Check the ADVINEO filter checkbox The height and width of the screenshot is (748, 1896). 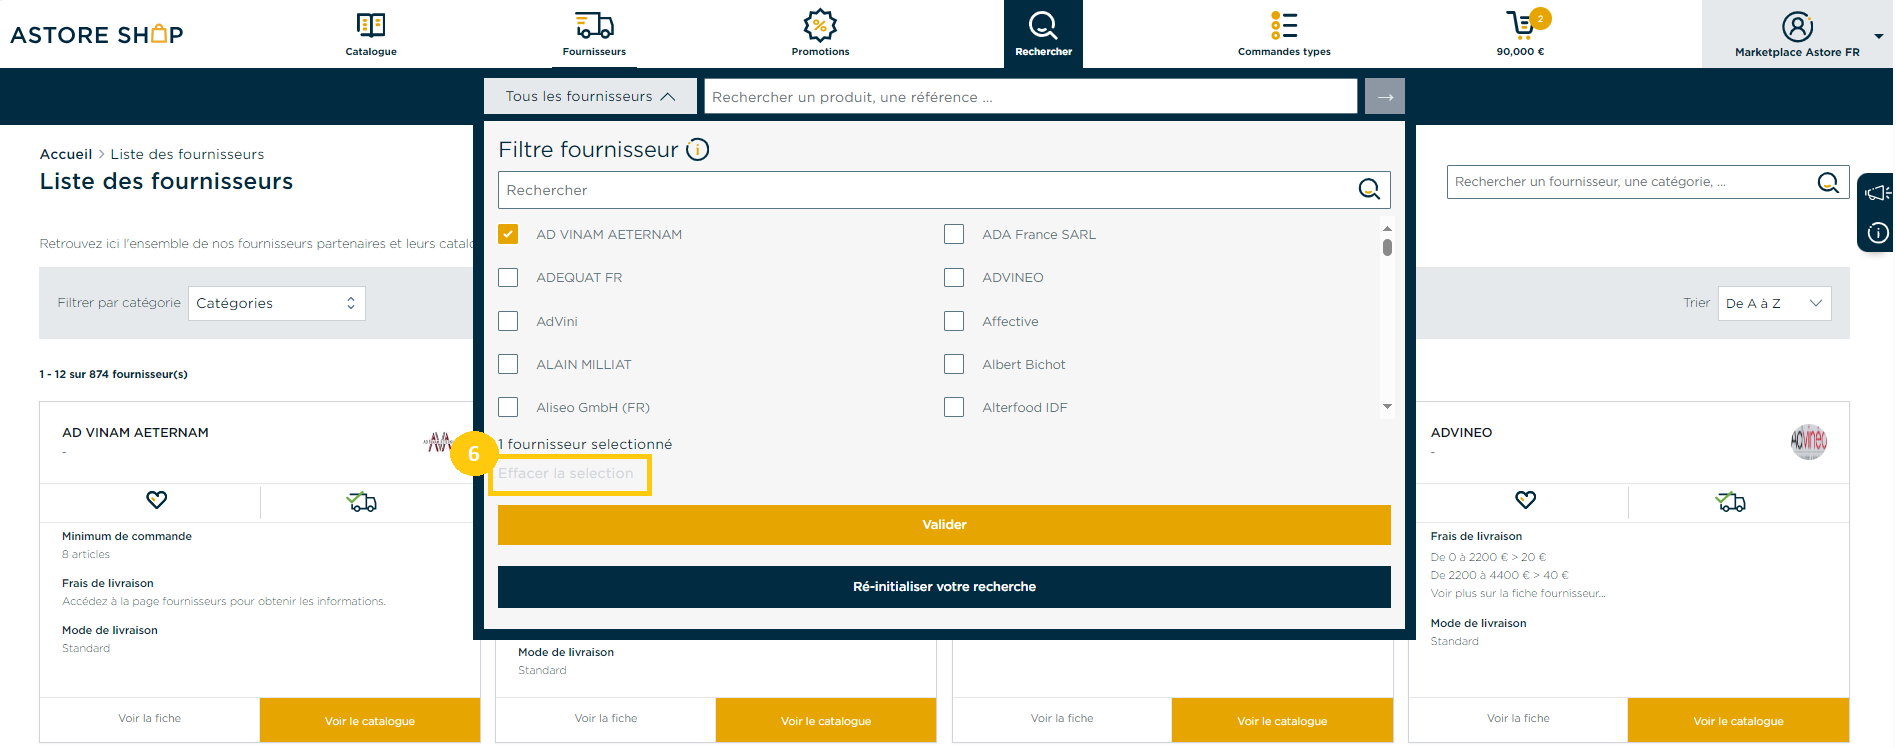[x=954, y=277]
